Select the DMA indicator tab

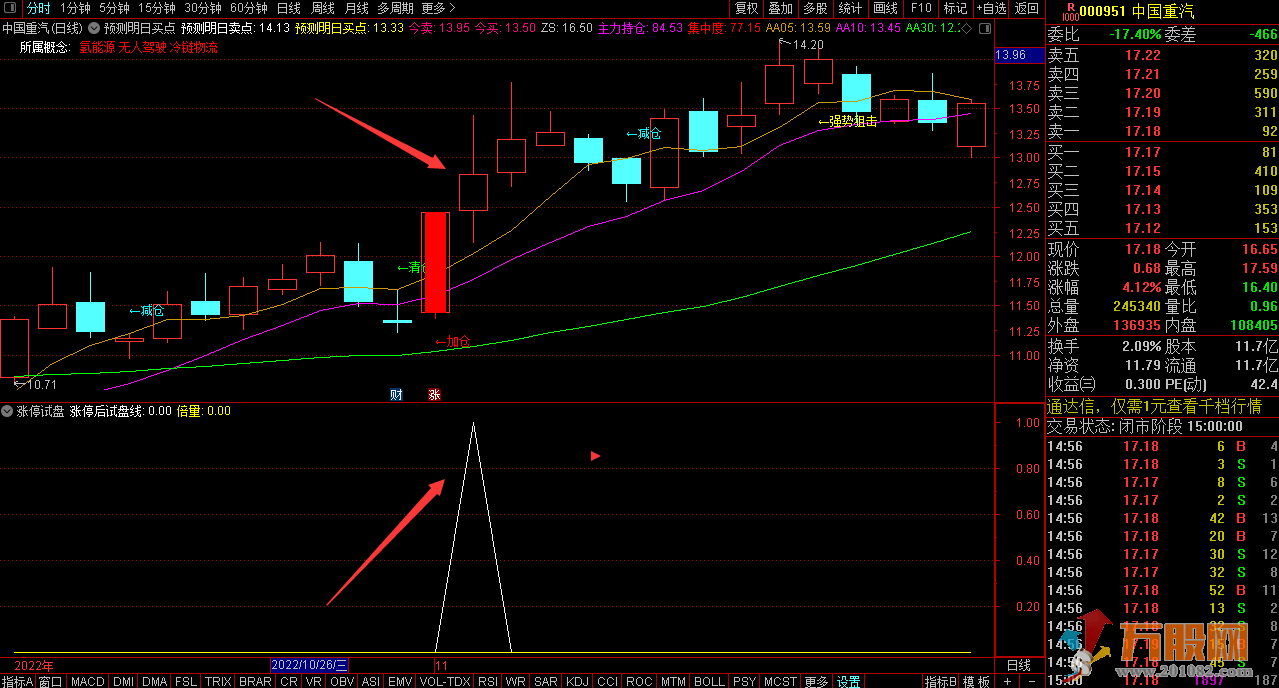[x=154, y=681]
